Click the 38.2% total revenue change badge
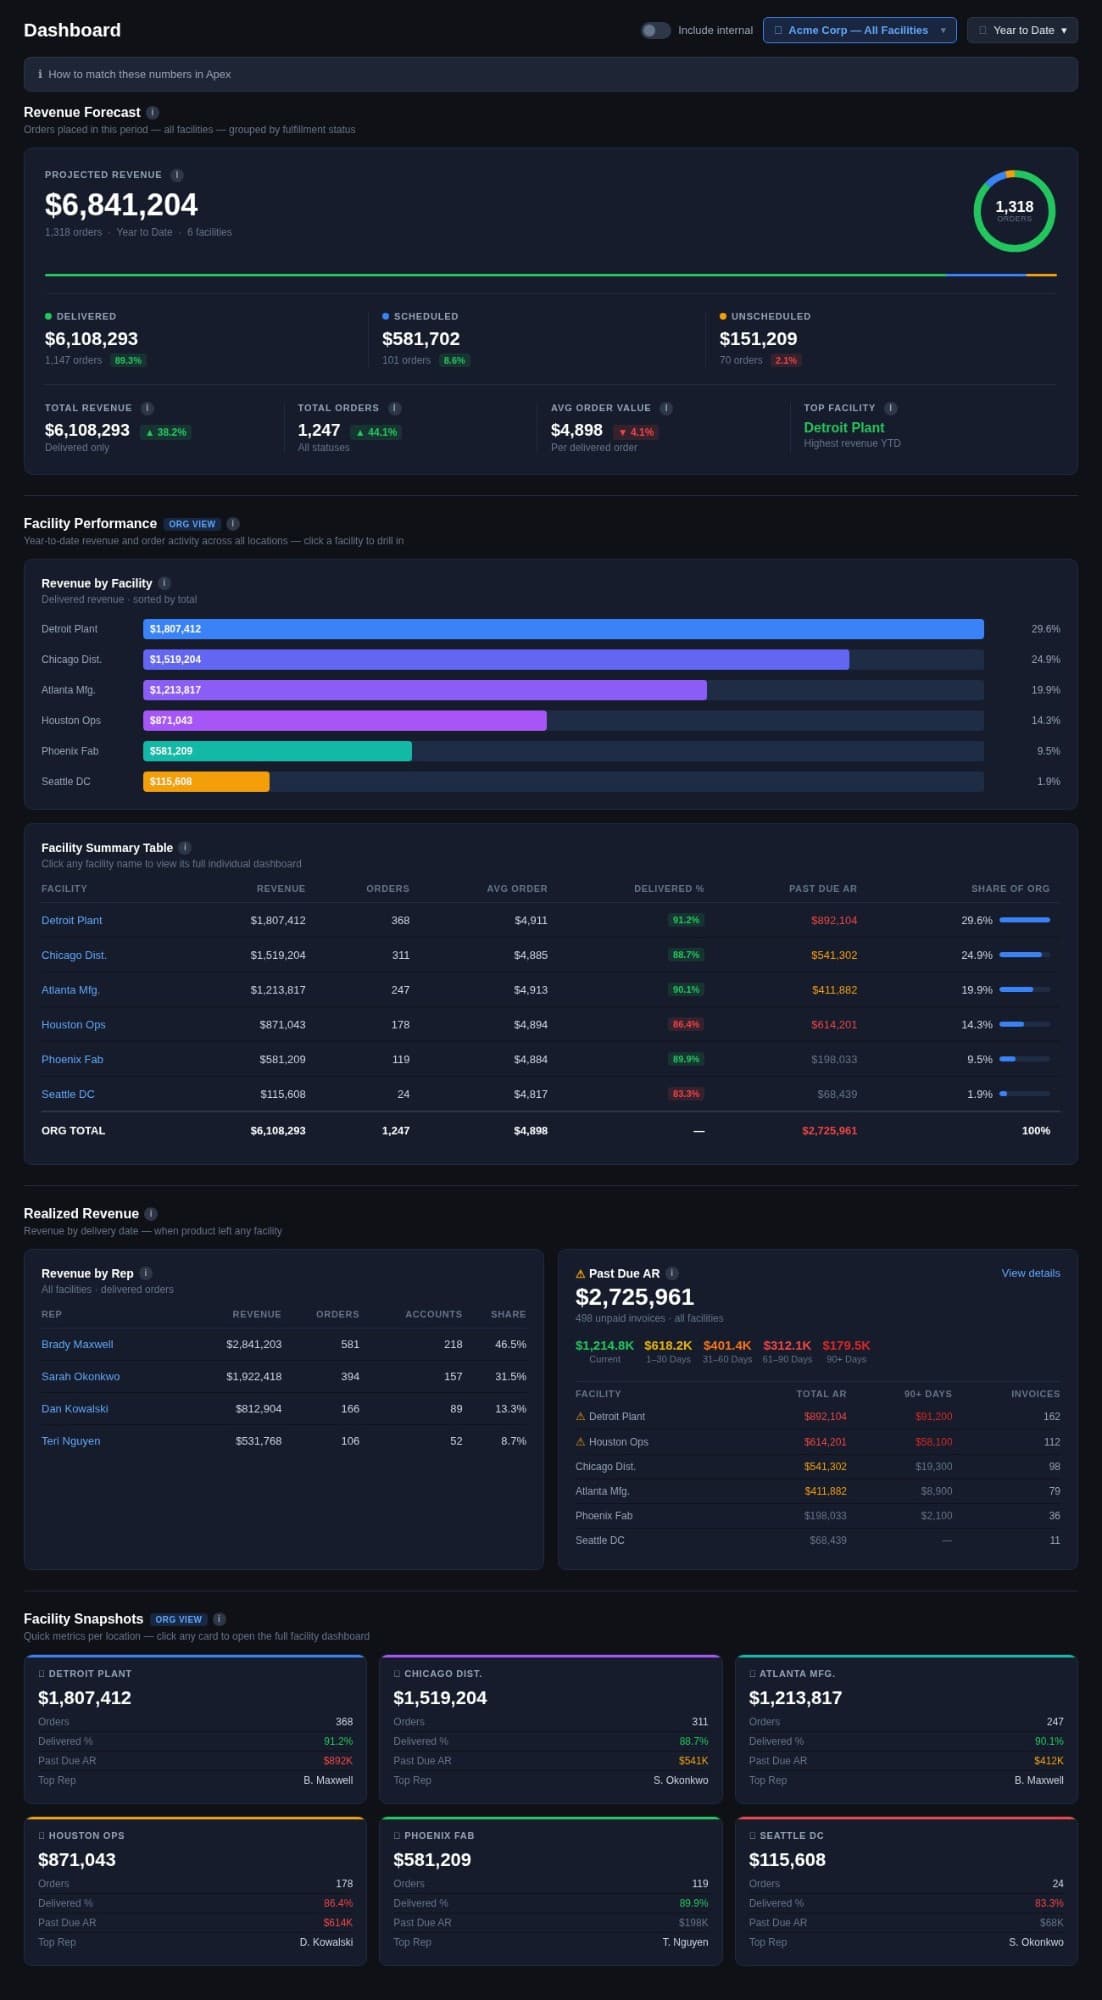Image resolution: width=1102 pixels, height=2000 pixels. (165, 433)
